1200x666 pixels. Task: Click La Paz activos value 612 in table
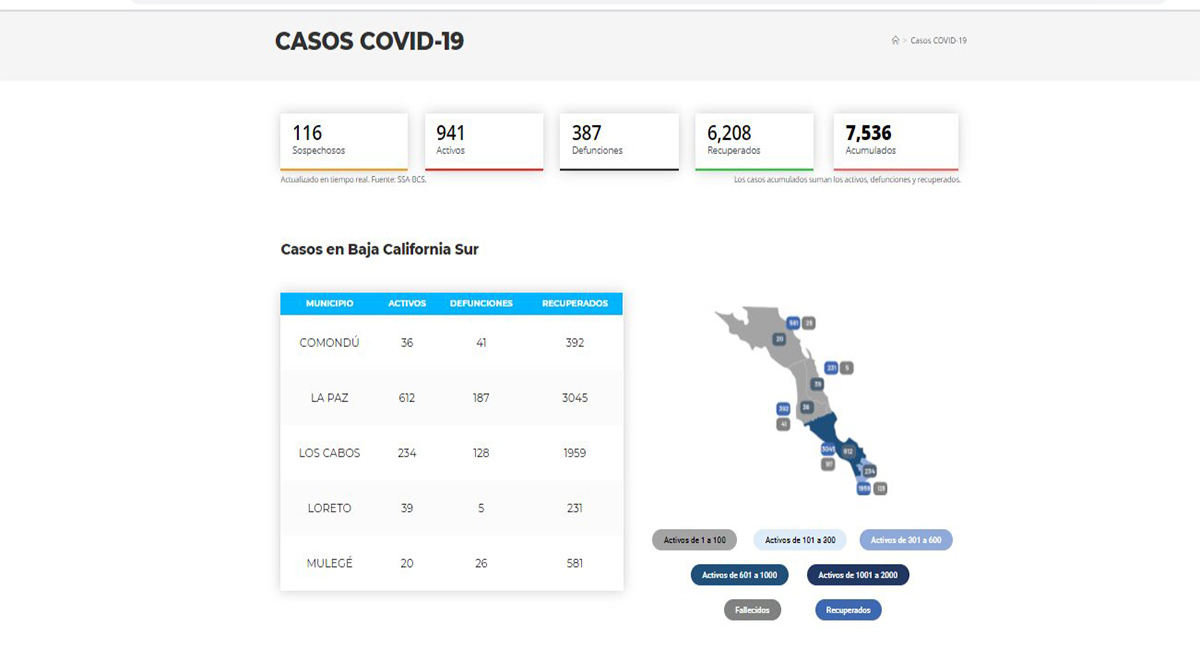coord(407,398)
